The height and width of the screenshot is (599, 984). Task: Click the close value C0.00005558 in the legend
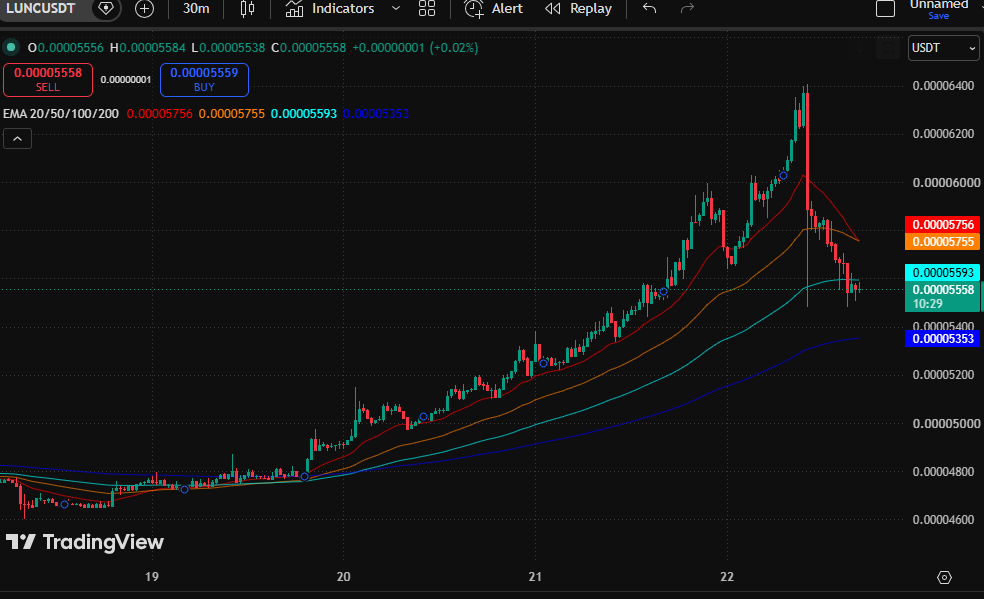[308, 48]
